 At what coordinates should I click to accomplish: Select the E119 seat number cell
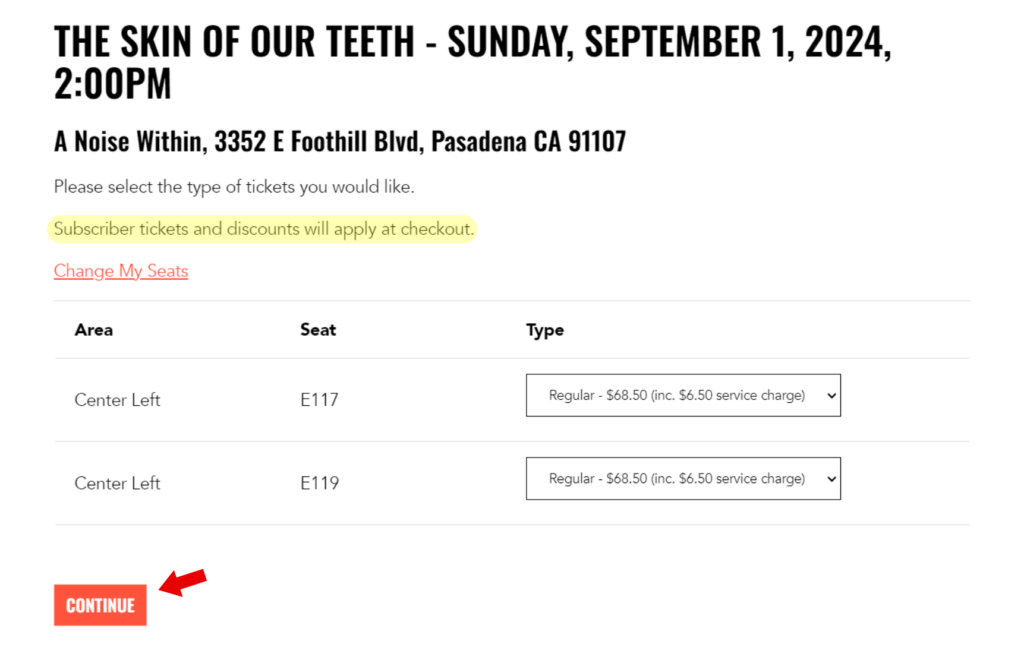[x=320, y=483]
